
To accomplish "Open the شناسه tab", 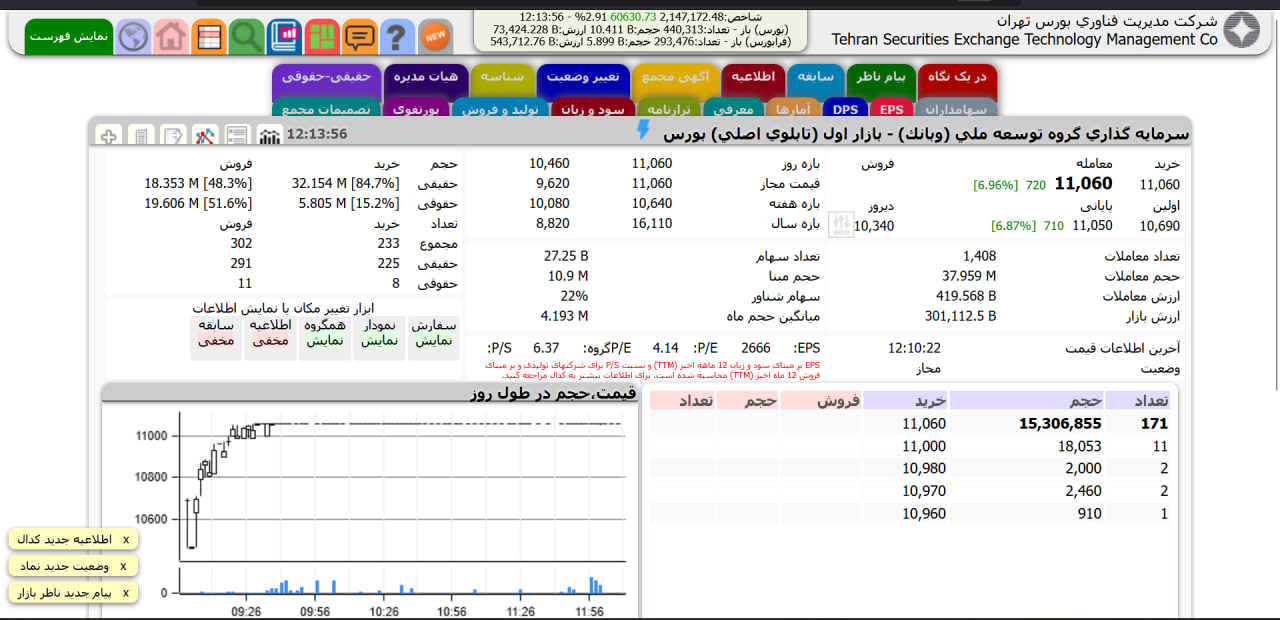I will point(503,77).
